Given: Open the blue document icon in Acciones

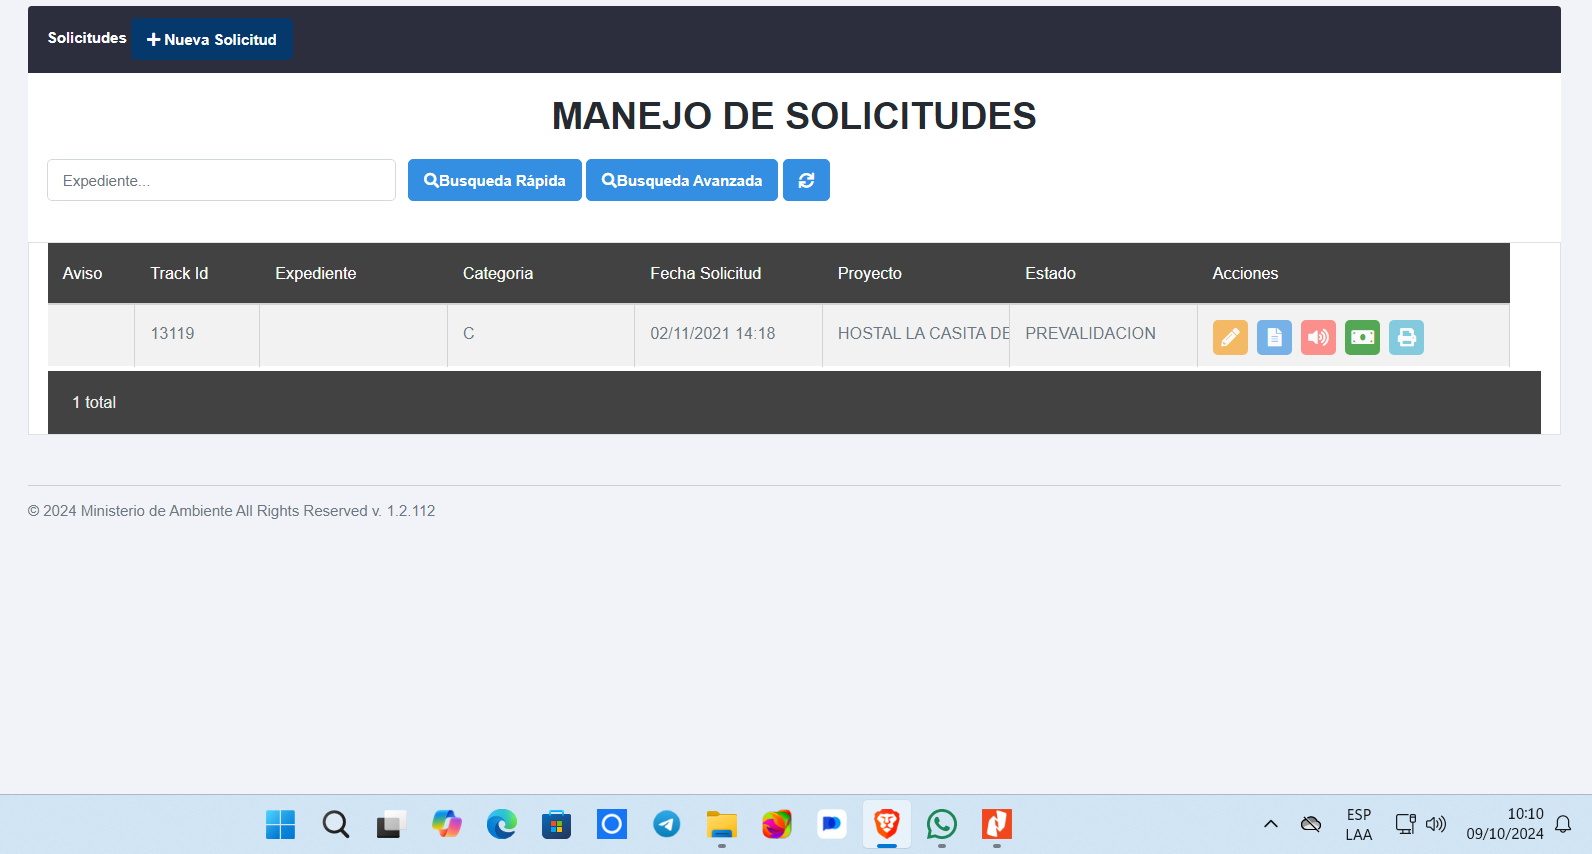Looking at the screenshot, I should (1274, 337).
